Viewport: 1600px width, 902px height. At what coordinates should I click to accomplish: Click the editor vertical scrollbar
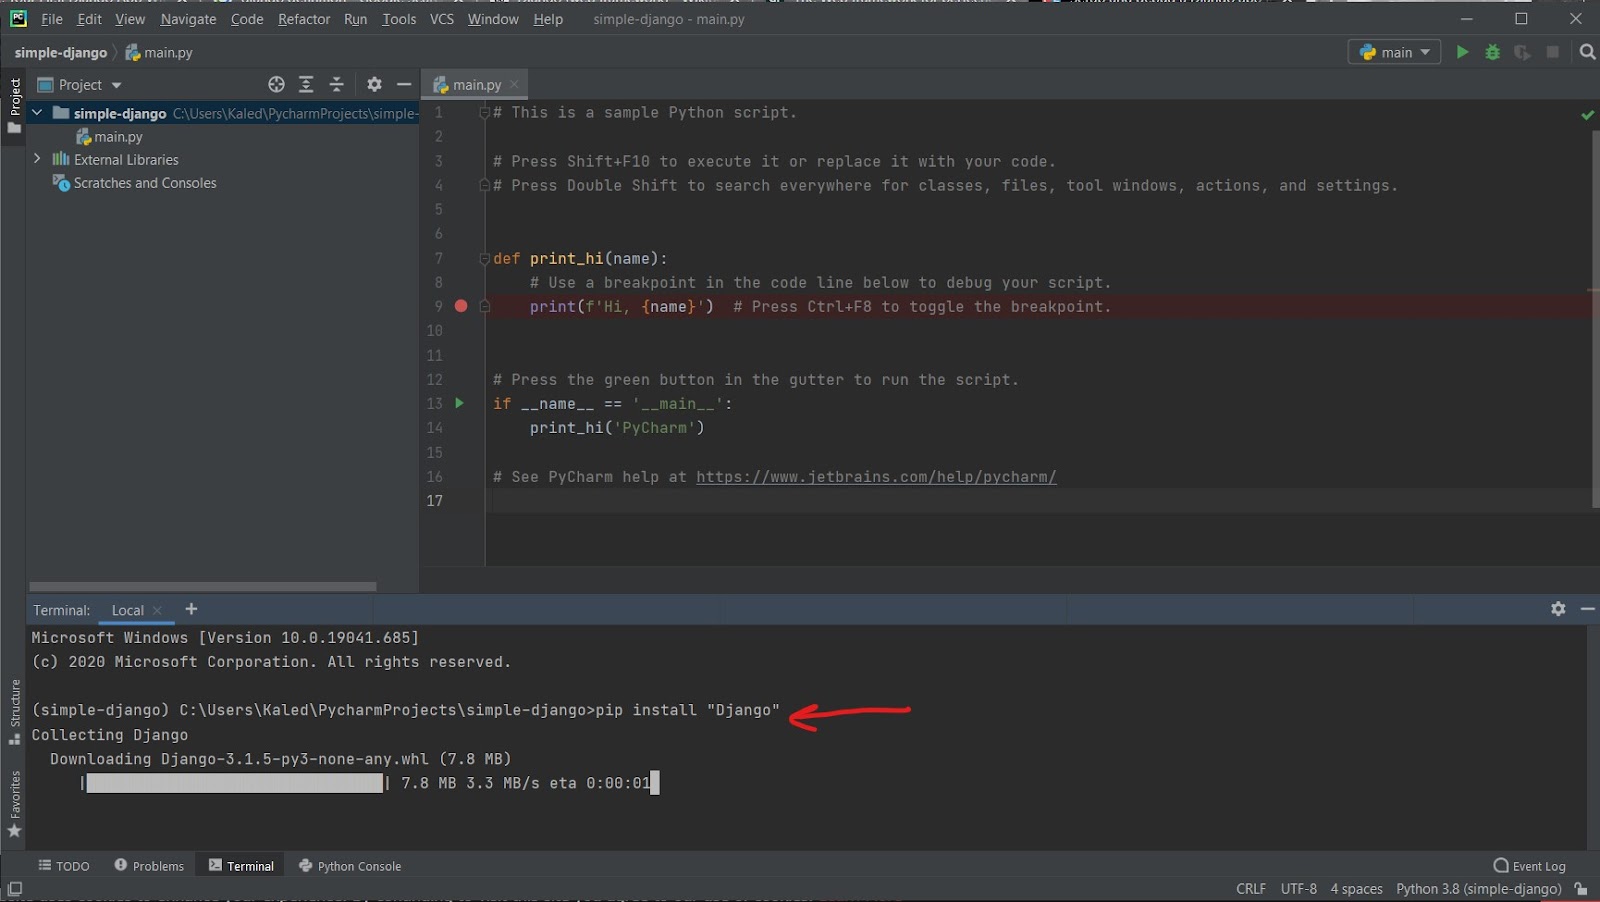[x=1595, y=318]
